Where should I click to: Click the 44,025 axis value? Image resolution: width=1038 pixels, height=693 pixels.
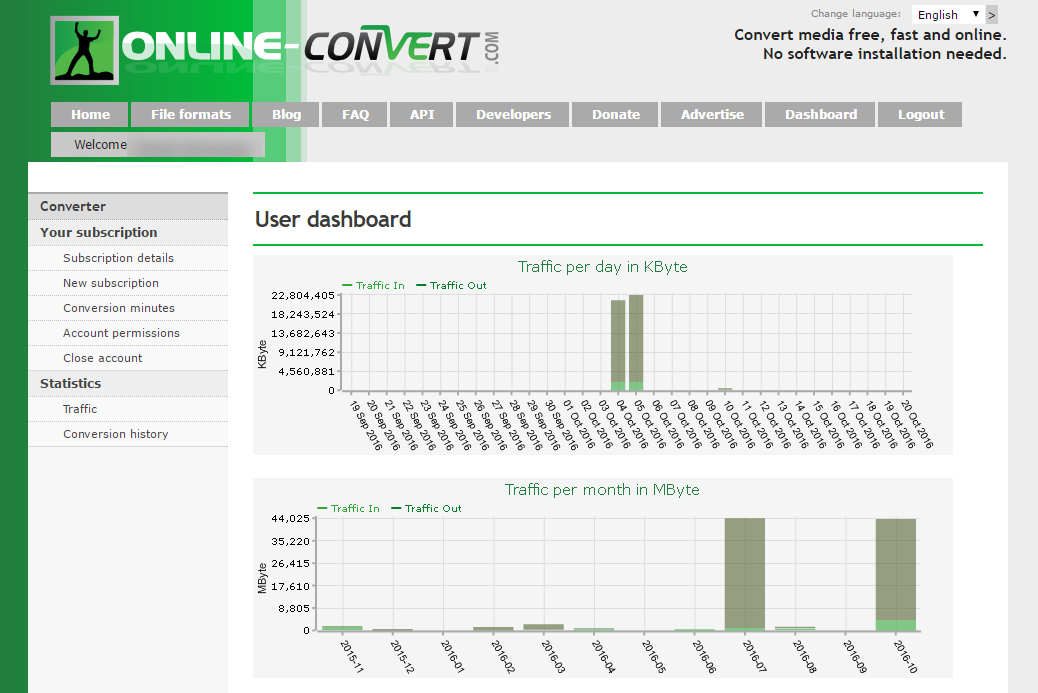click(x=291, y=518)
